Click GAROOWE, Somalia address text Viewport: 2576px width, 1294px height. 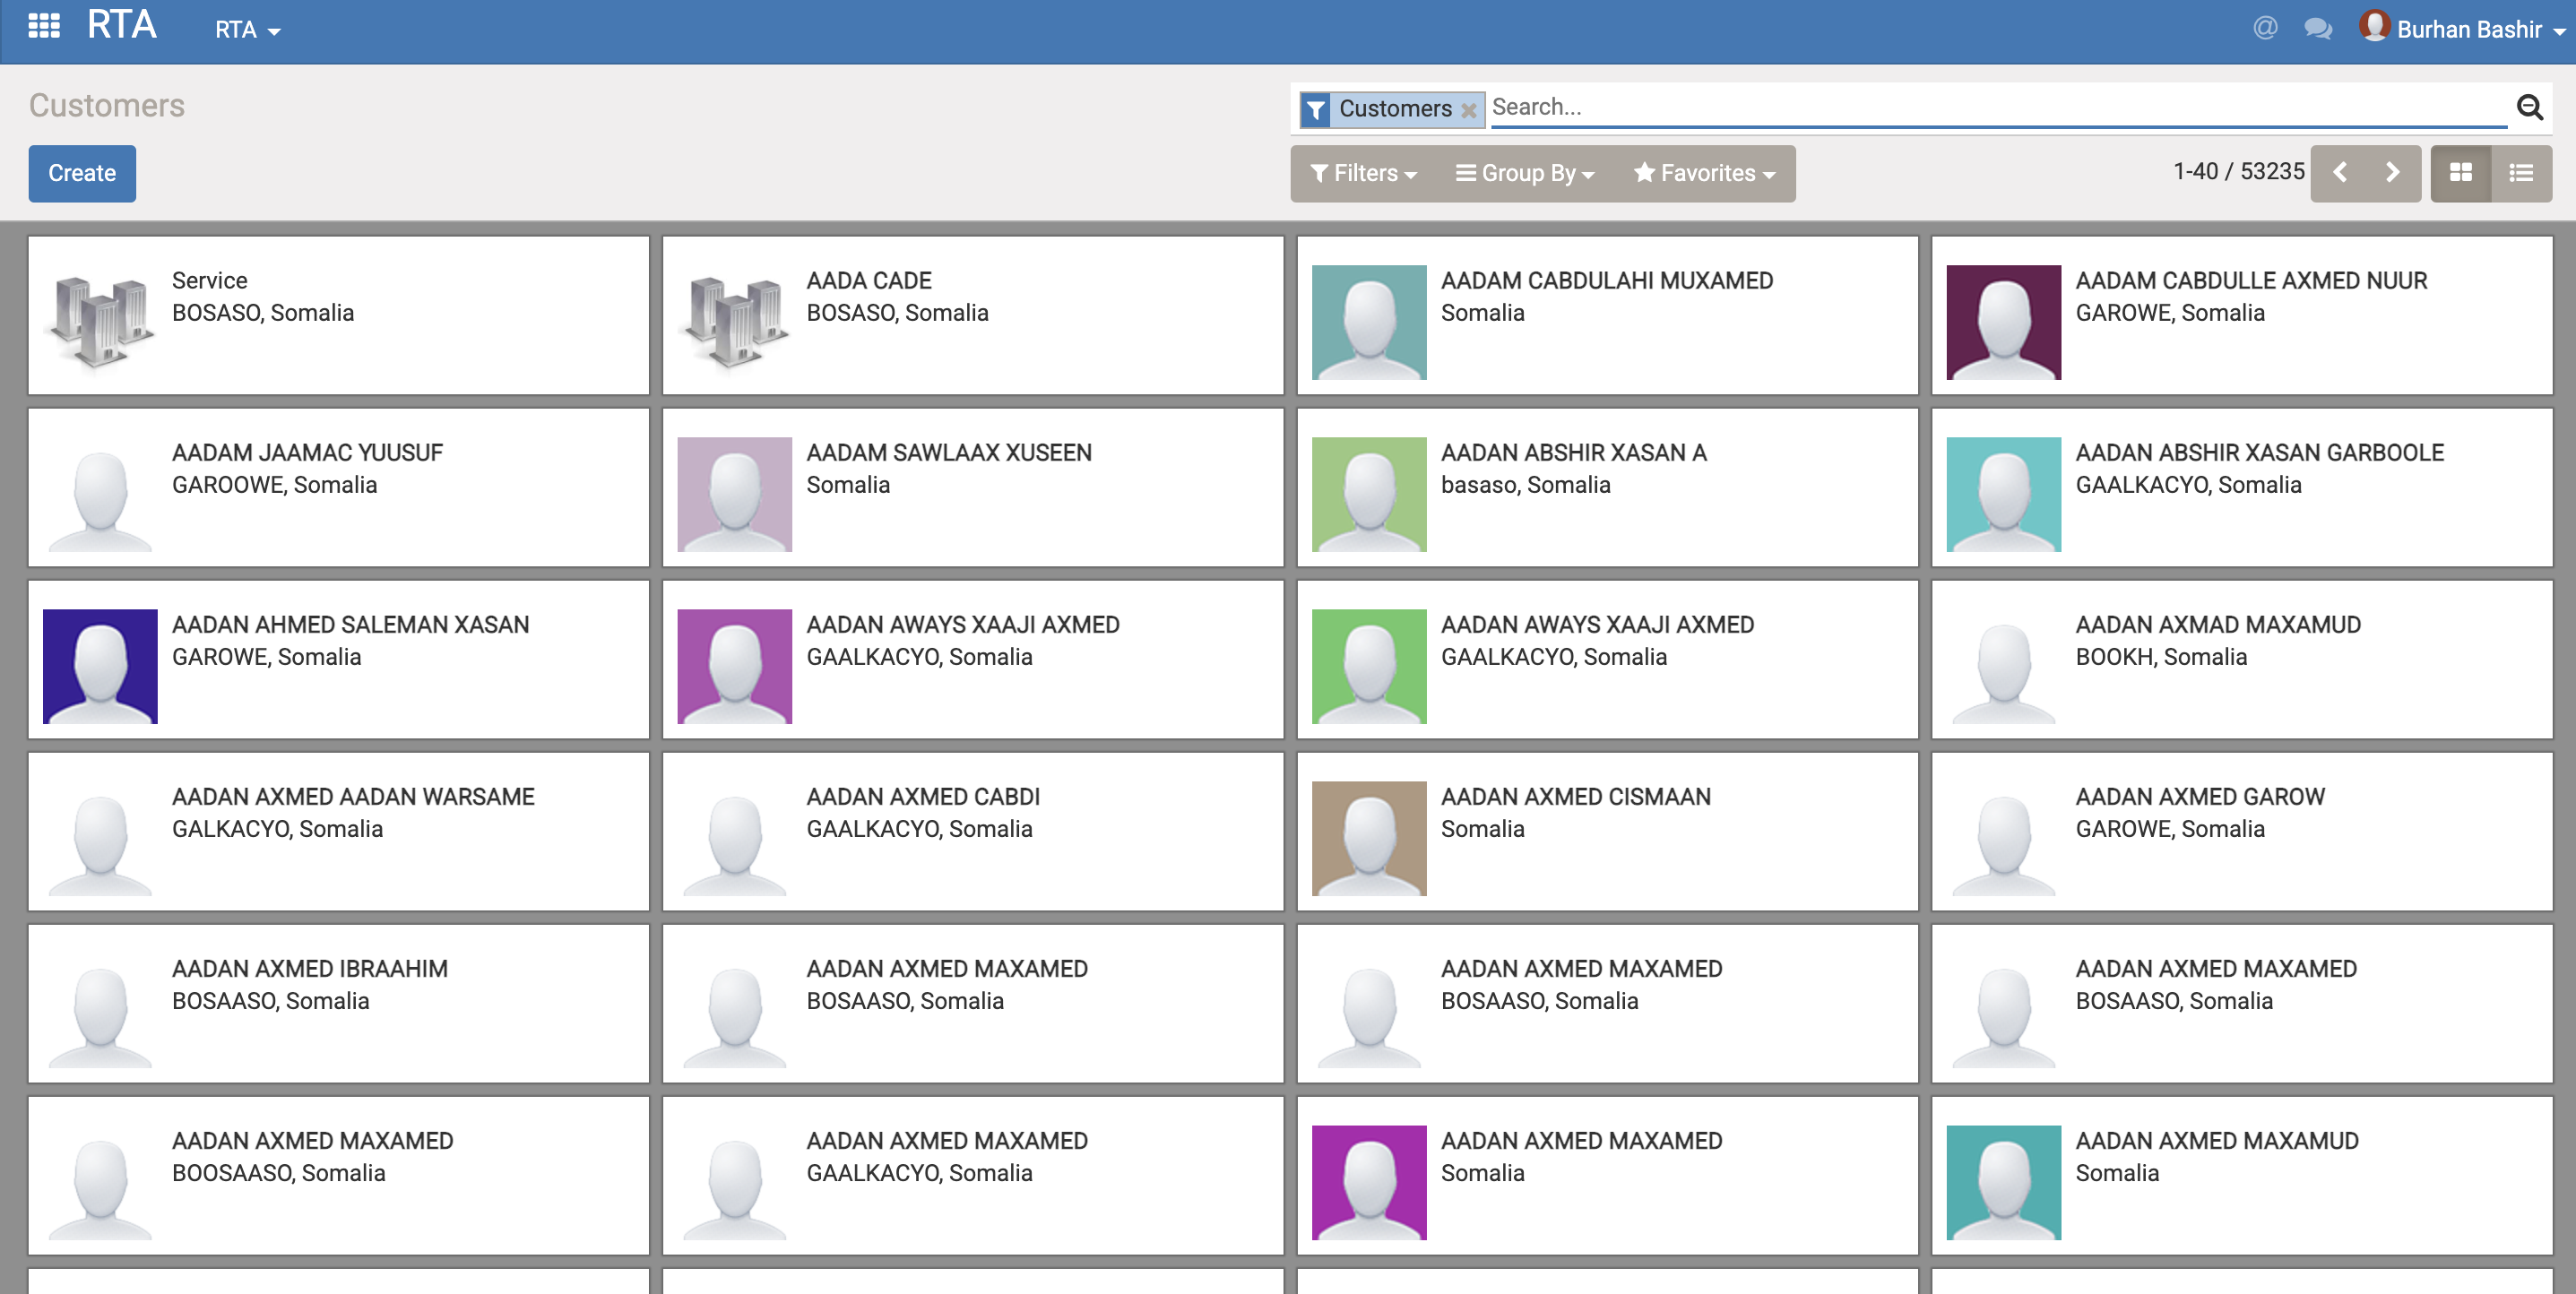coord(274,484)
